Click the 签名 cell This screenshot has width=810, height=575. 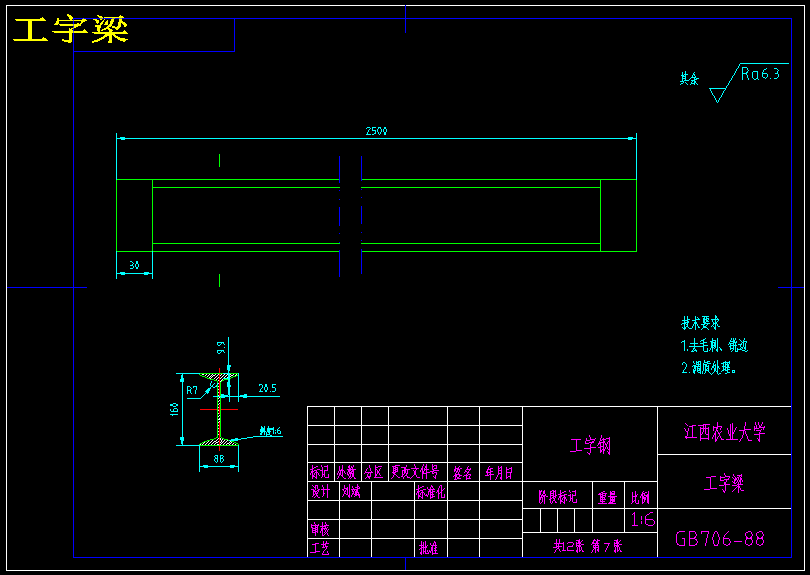(x=463, y=472)
